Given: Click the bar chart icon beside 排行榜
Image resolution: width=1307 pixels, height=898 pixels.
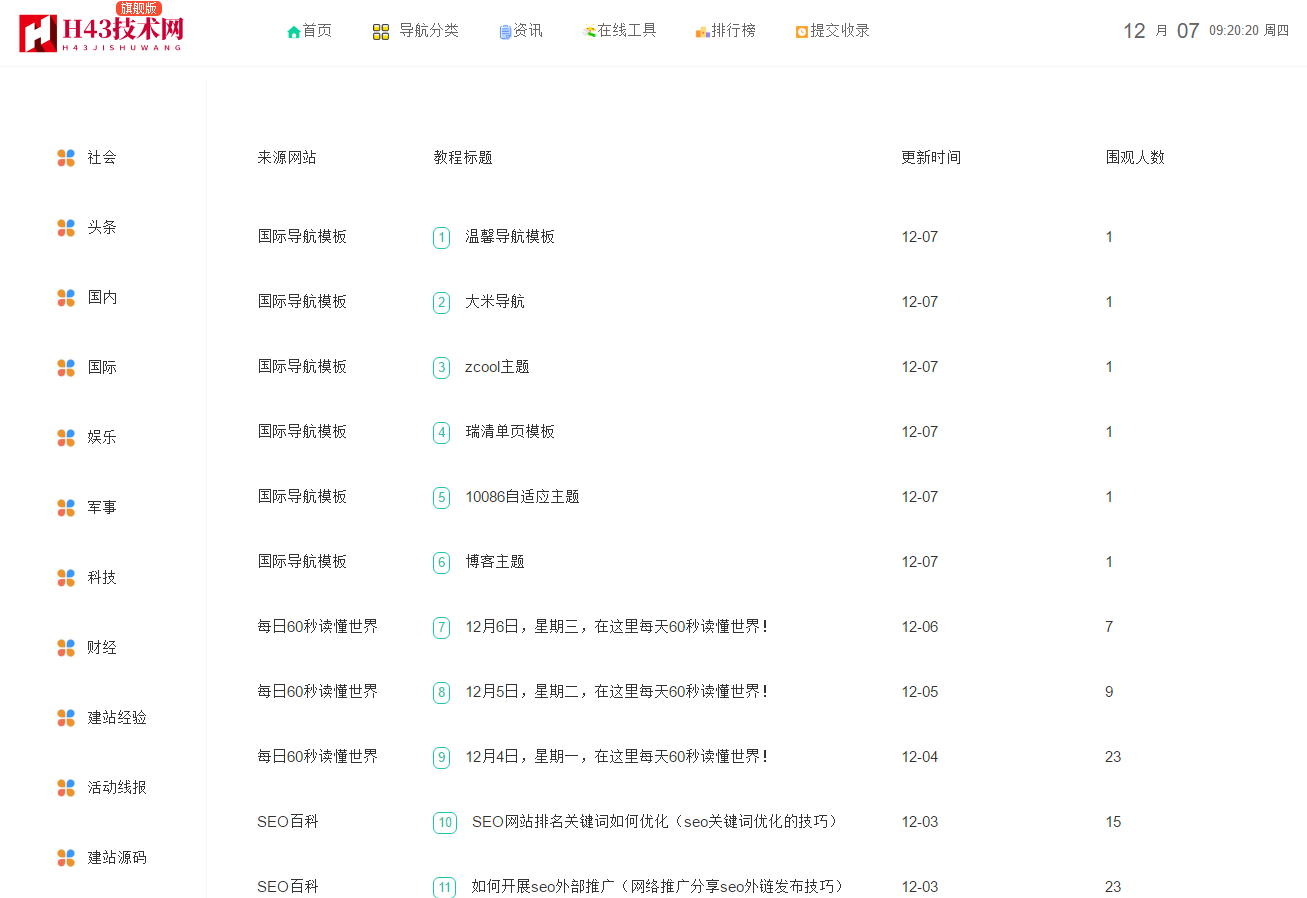Looking at the screenshot, I should [702, 32].
